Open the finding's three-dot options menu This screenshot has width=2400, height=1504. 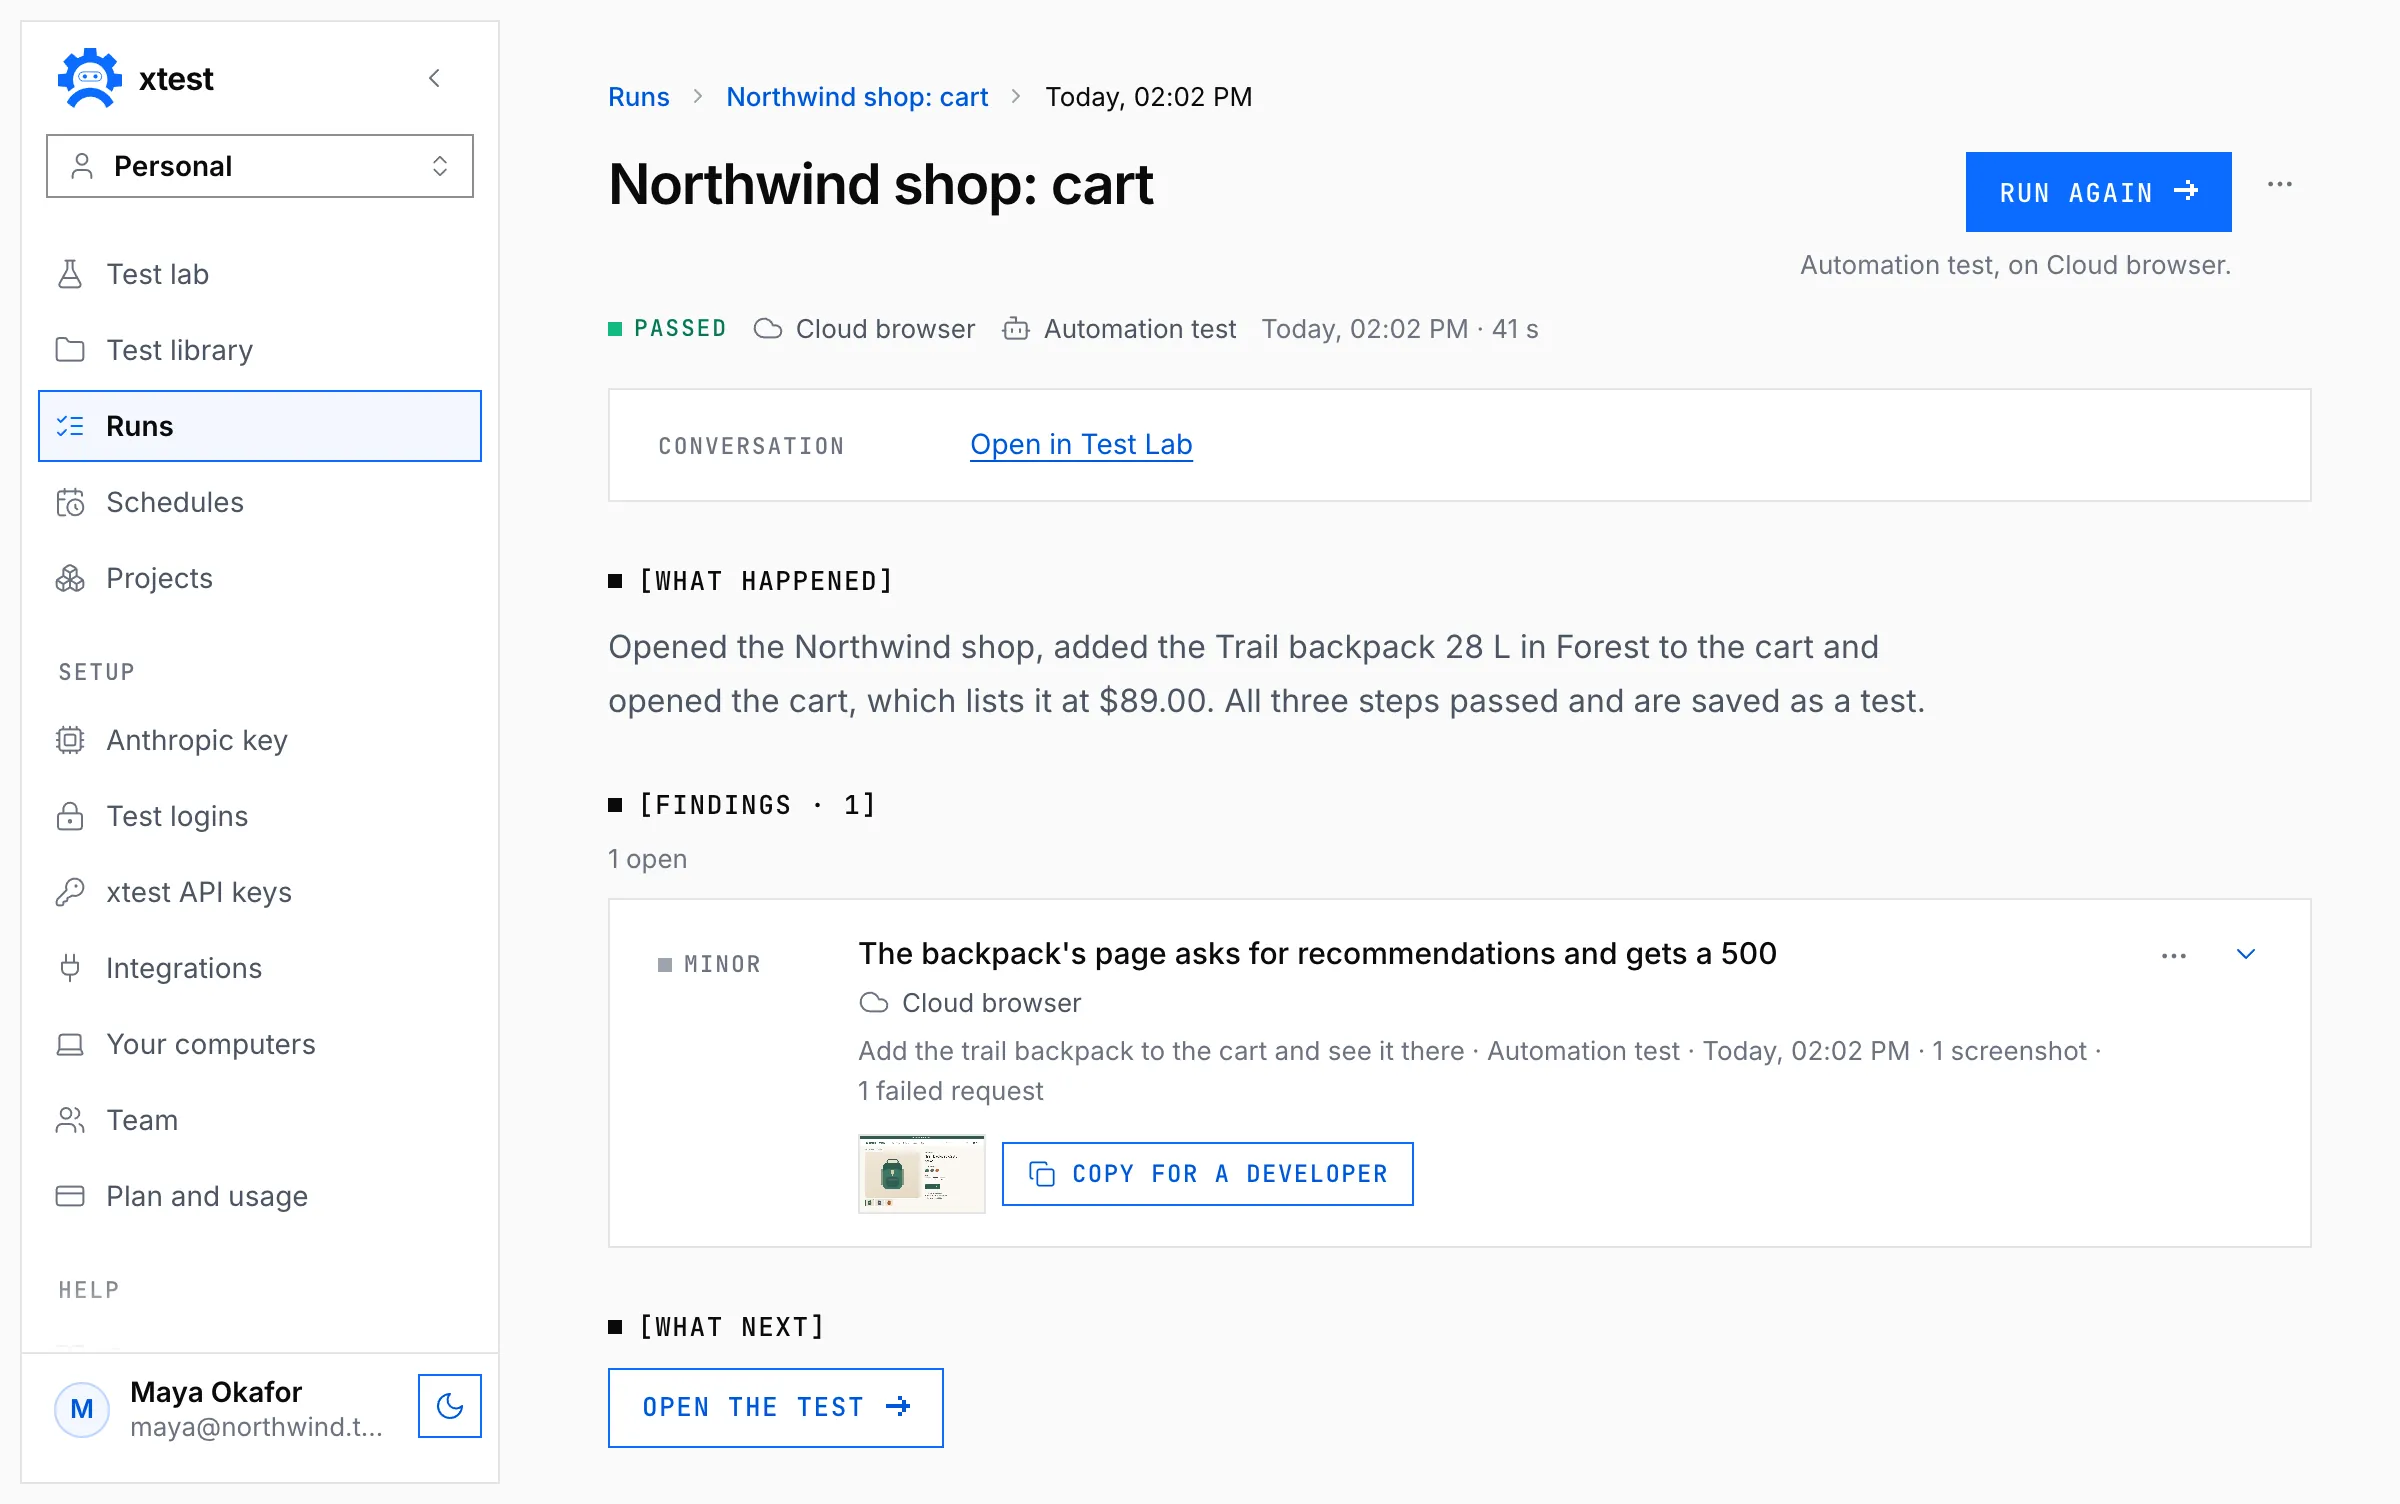[2174, 956]
